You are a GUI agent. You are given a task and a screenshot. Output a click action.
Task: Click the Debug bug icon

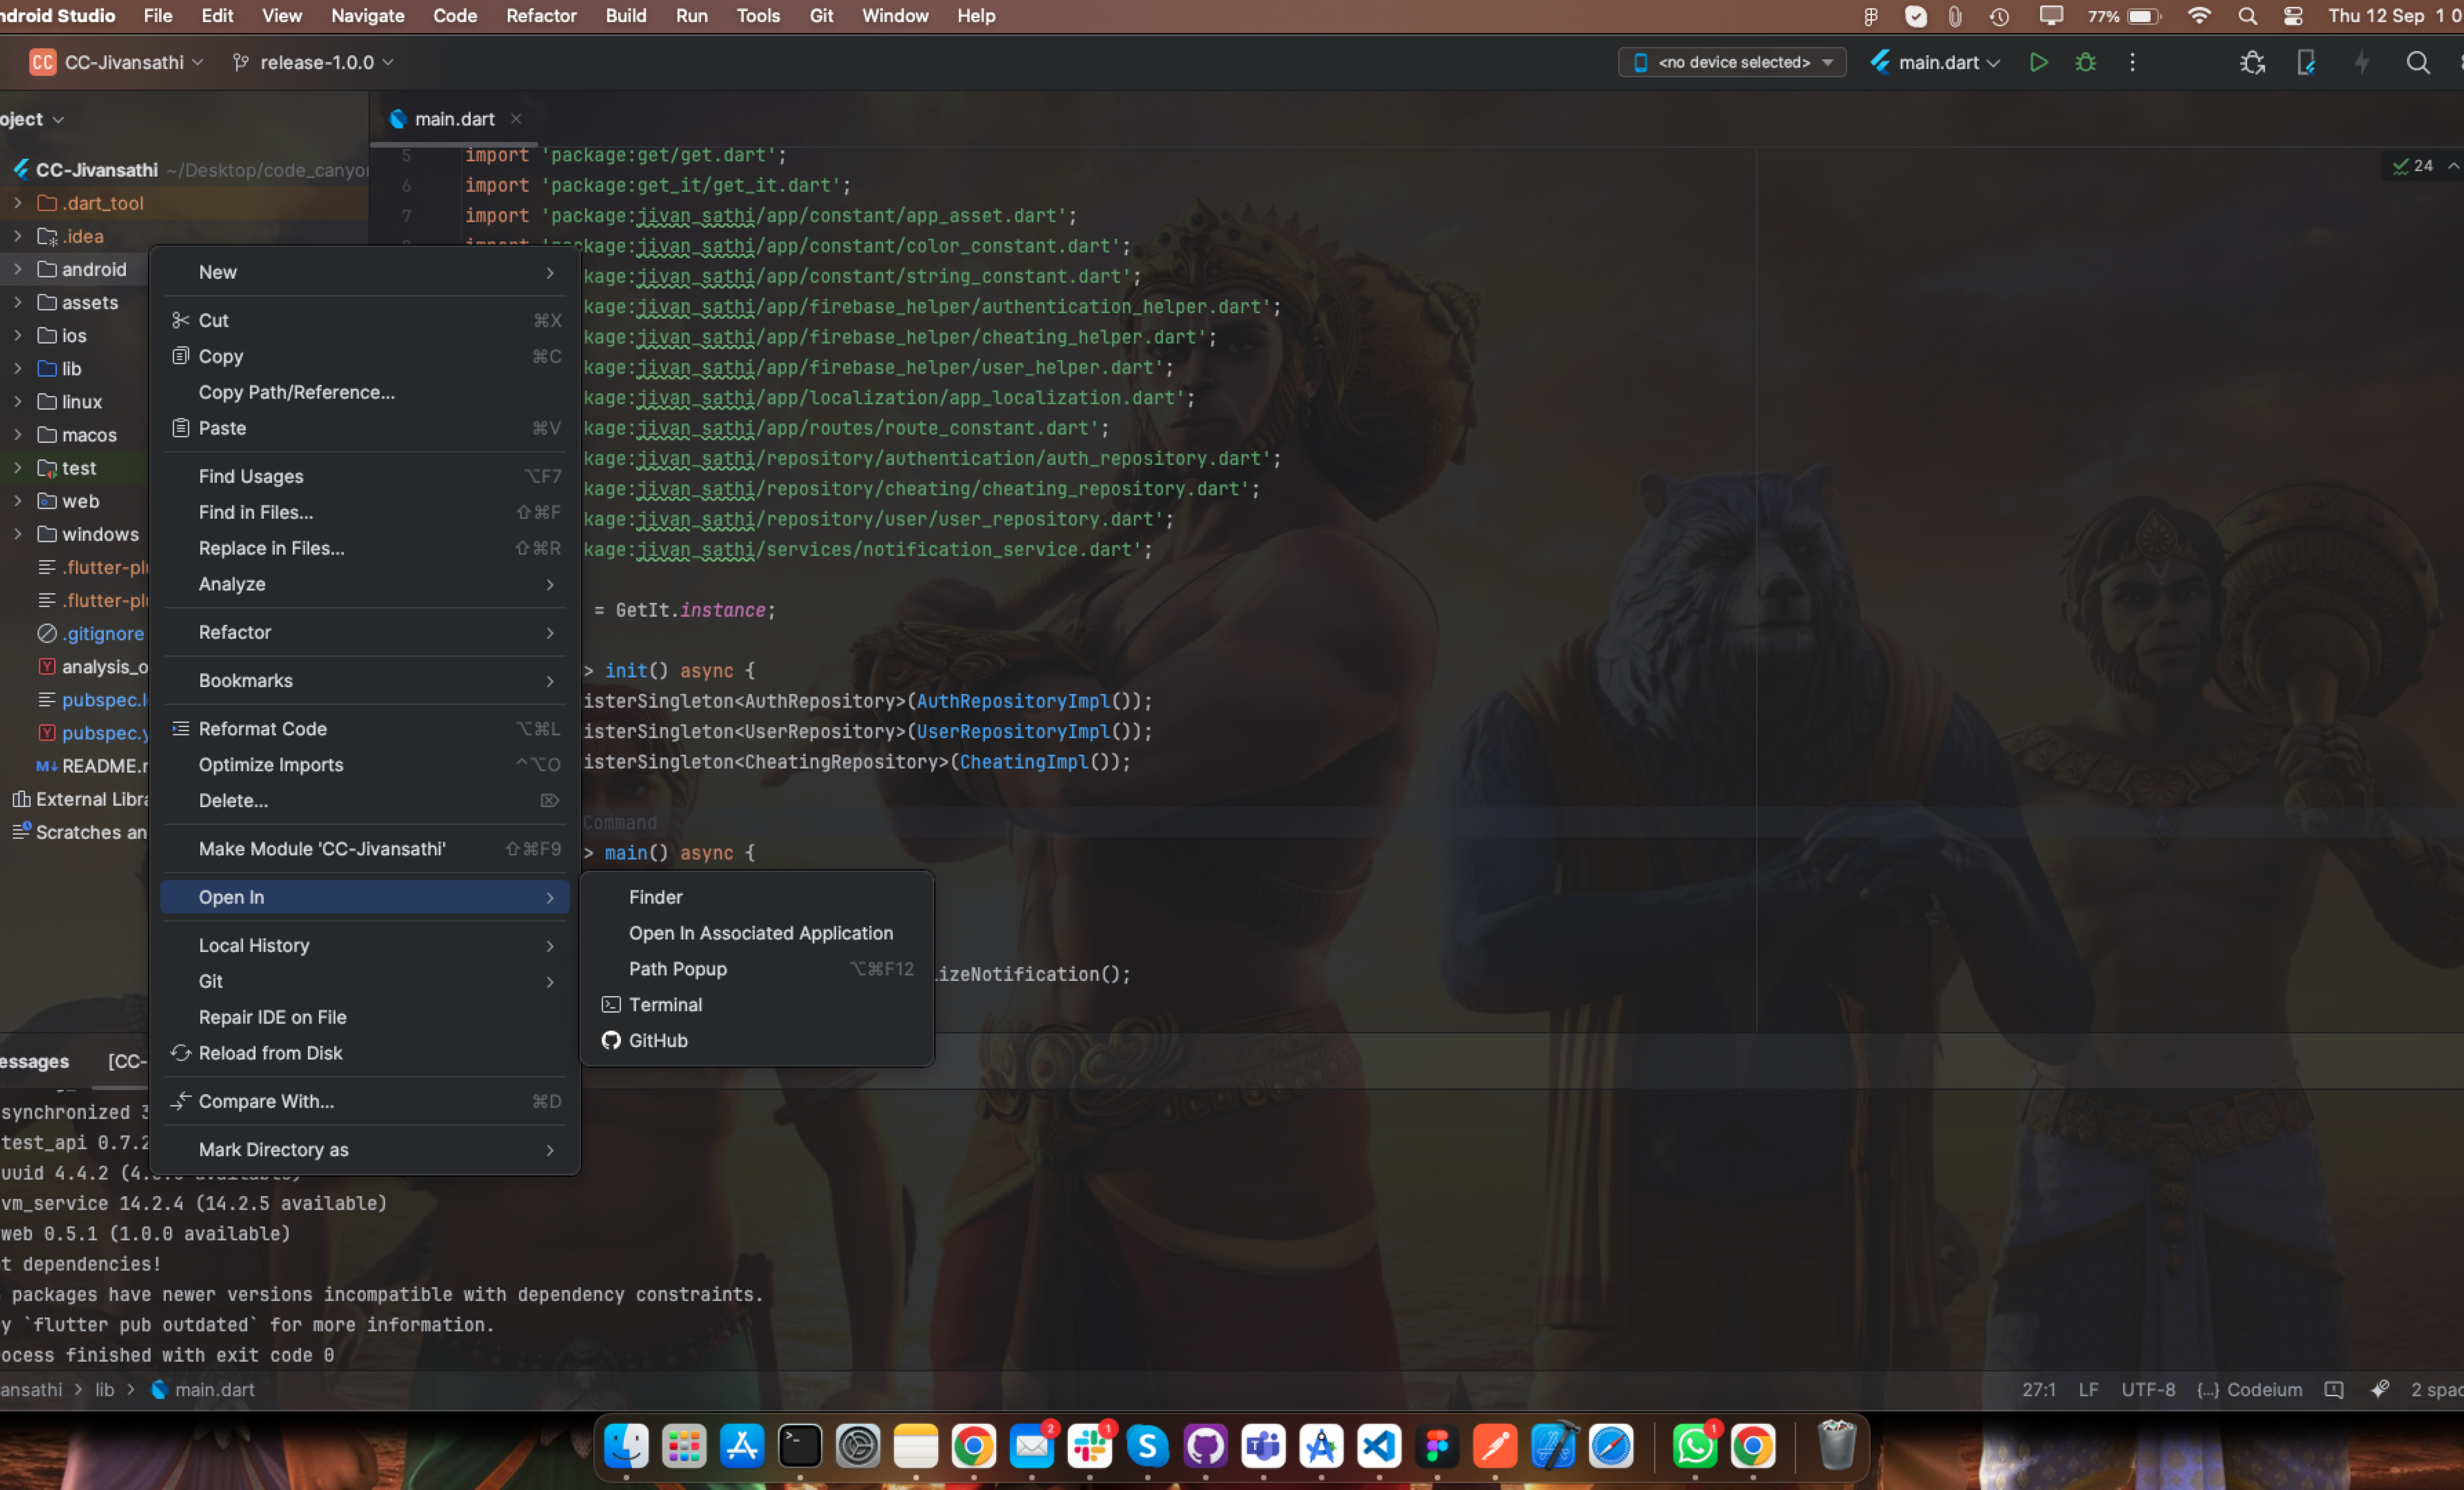pyautogui.click(x=2085, y=62)
